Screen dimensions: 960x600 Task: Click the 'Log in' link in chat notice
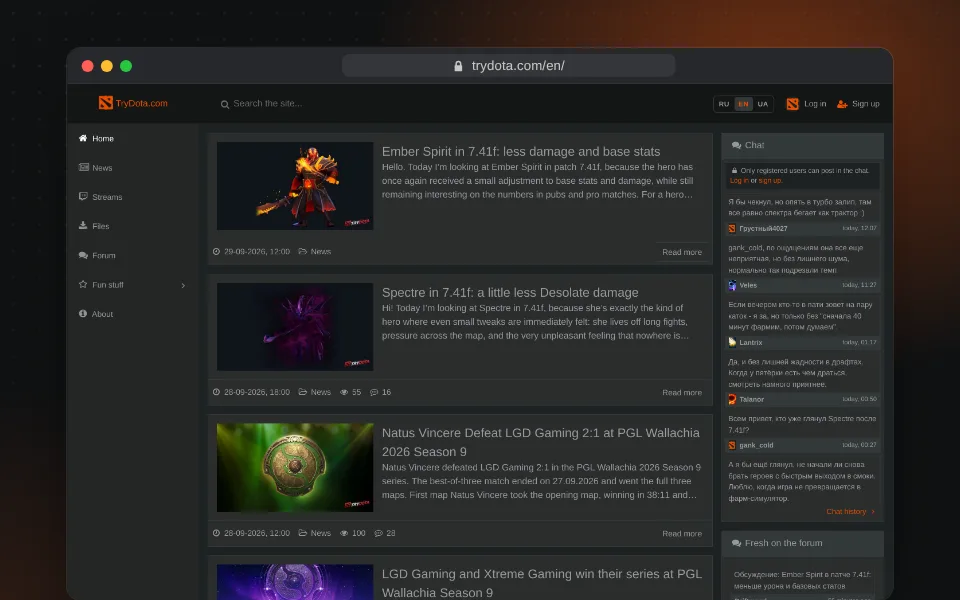coord(739,181)
